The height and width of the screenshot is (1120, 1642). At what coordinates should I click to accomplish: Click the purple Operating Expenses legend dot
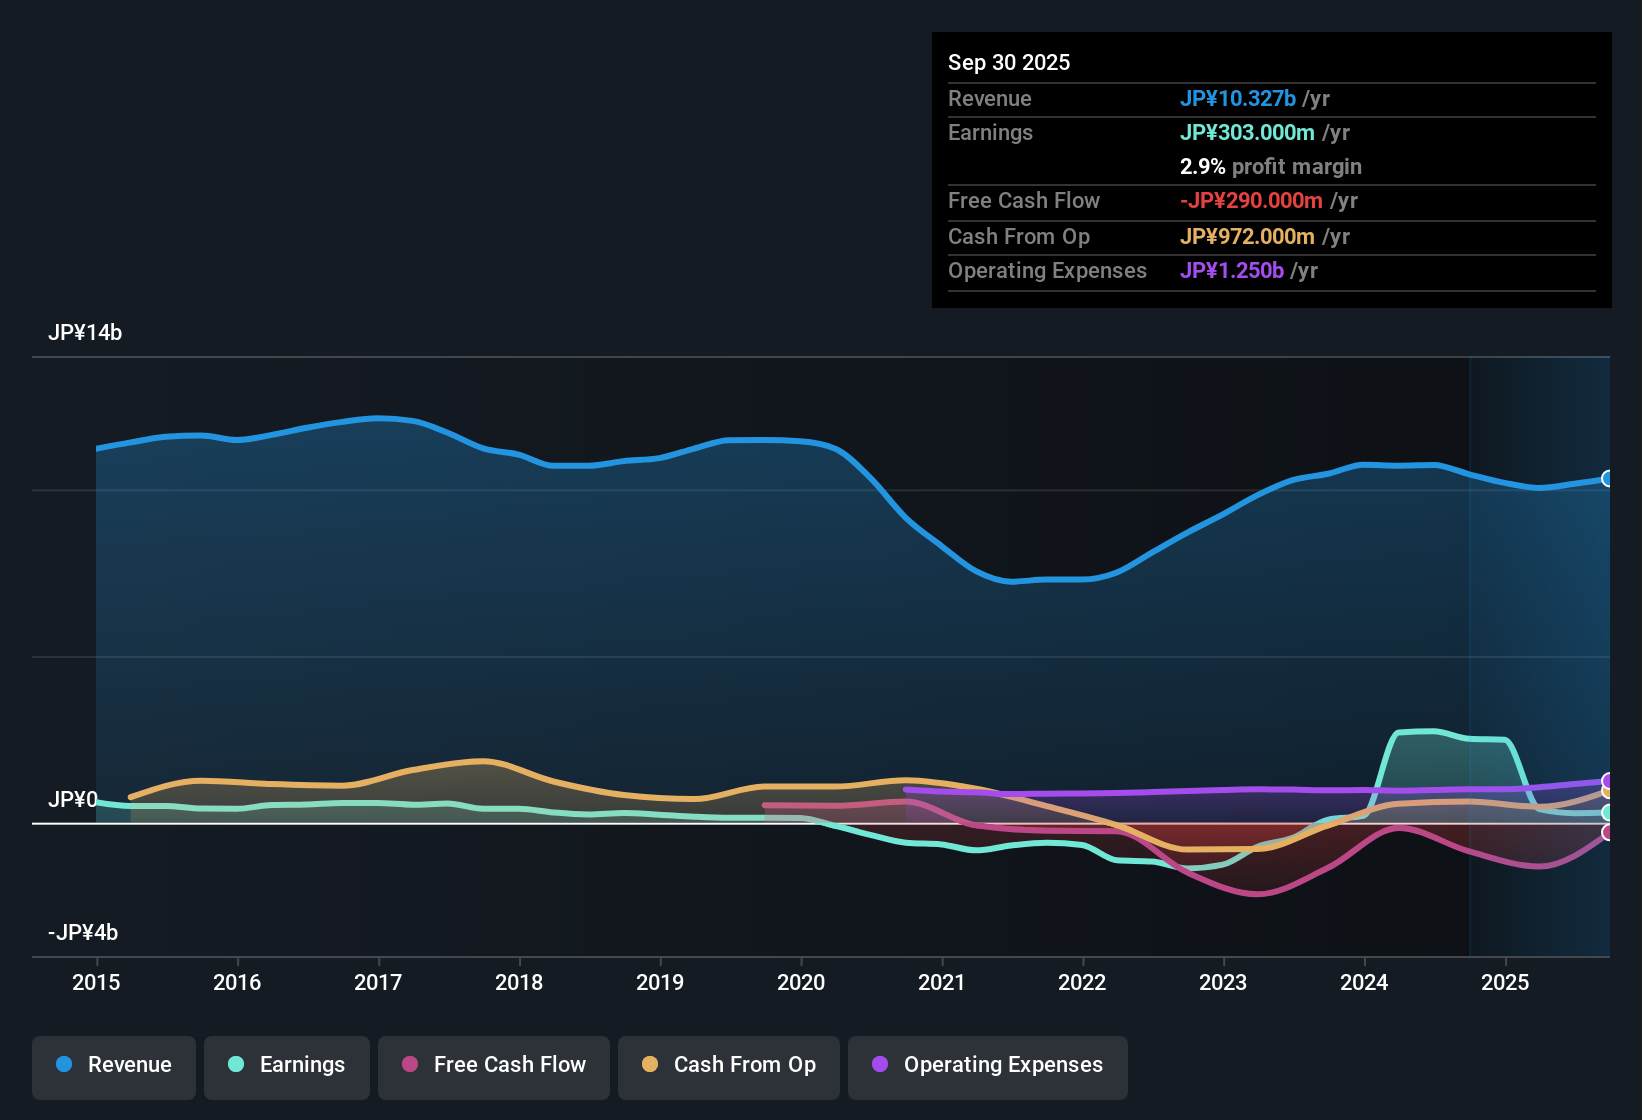[x=880, y=1065]
